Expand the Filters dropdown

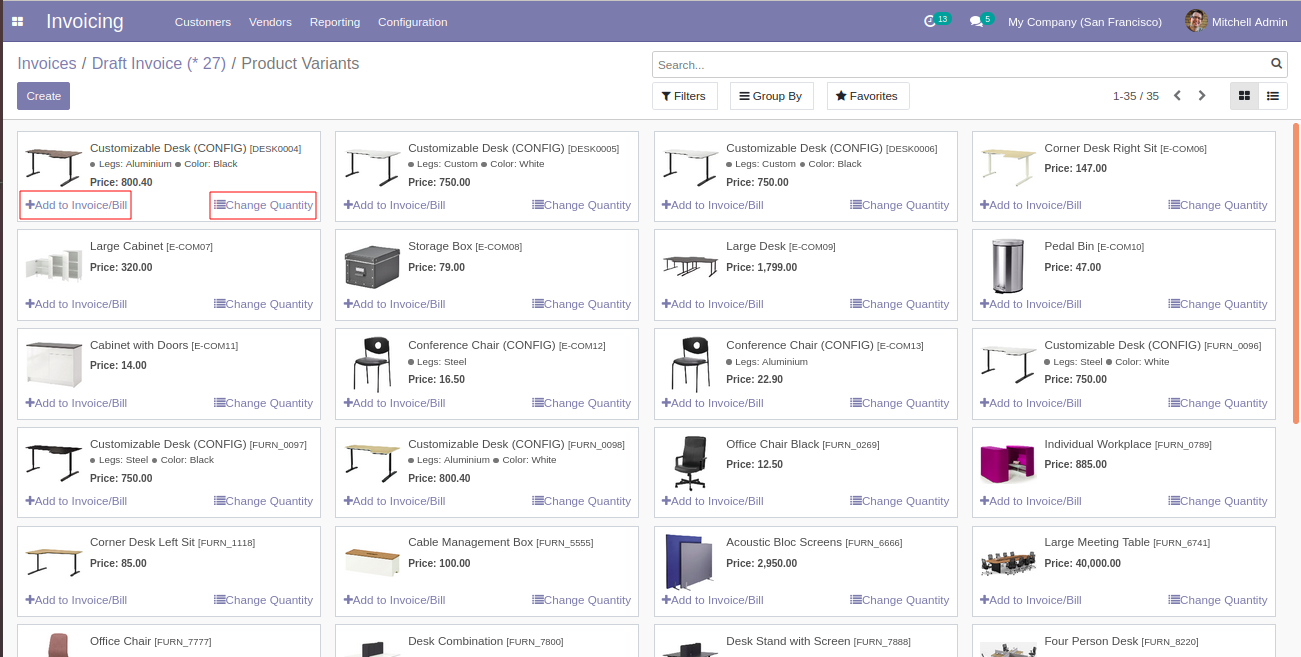[x=684, y=96]
